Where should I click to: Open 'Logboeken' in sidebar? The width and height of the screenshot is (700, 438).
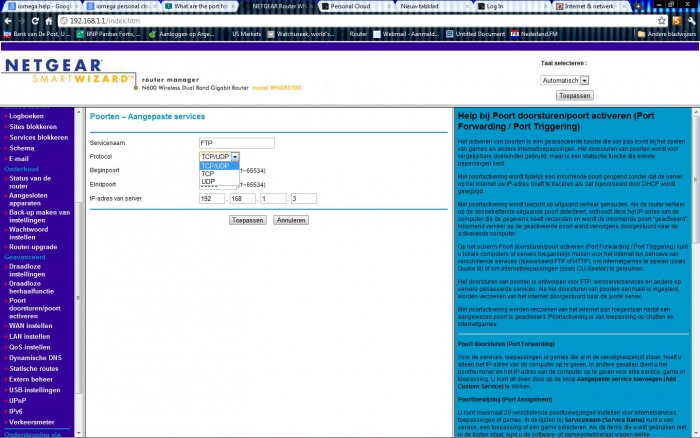click(x=26, y=116)
